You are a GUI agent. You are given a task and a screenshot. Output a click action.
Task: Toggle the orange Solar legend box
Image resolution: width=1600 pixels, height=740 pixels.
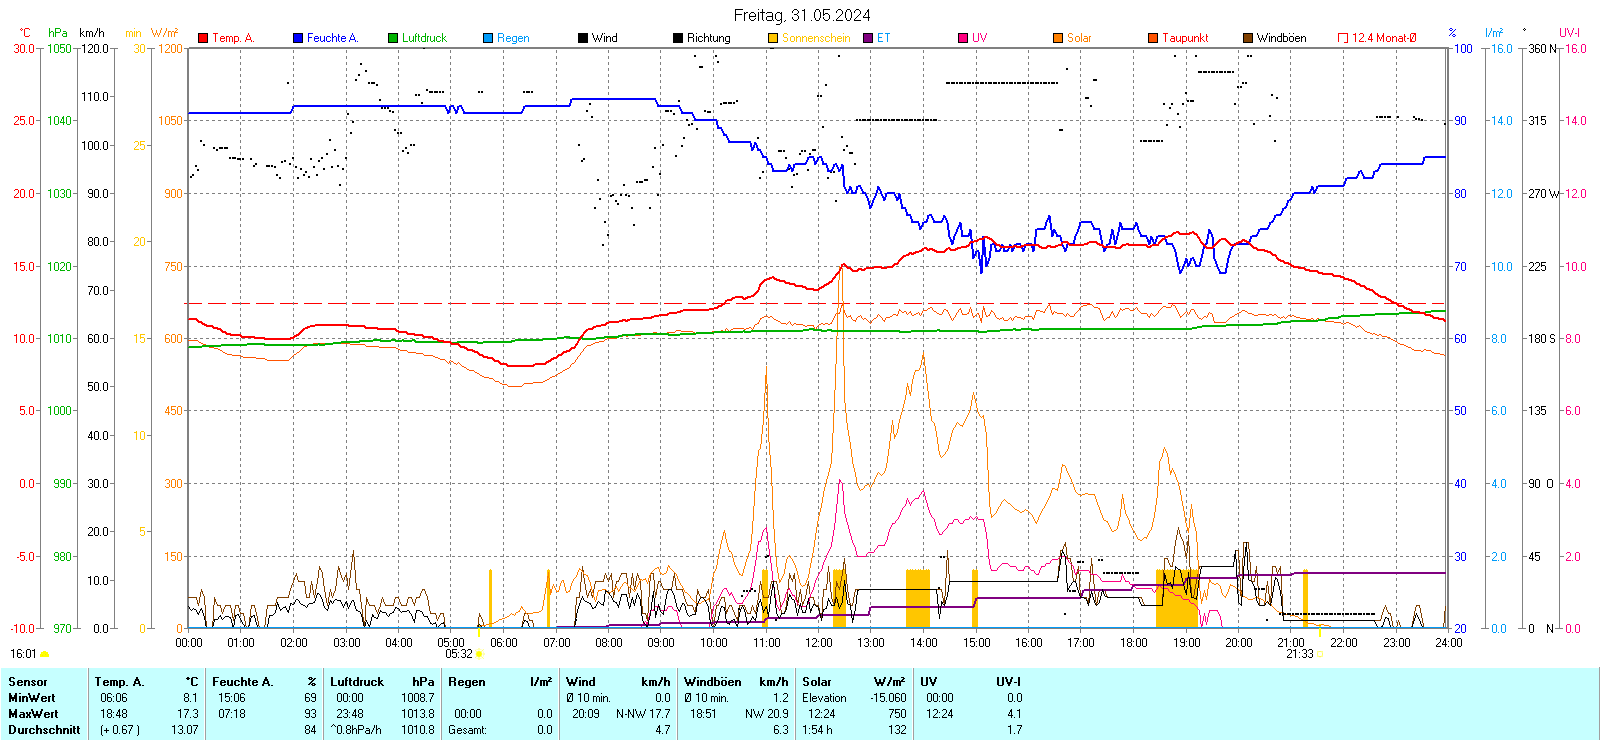coord(1058,38)
